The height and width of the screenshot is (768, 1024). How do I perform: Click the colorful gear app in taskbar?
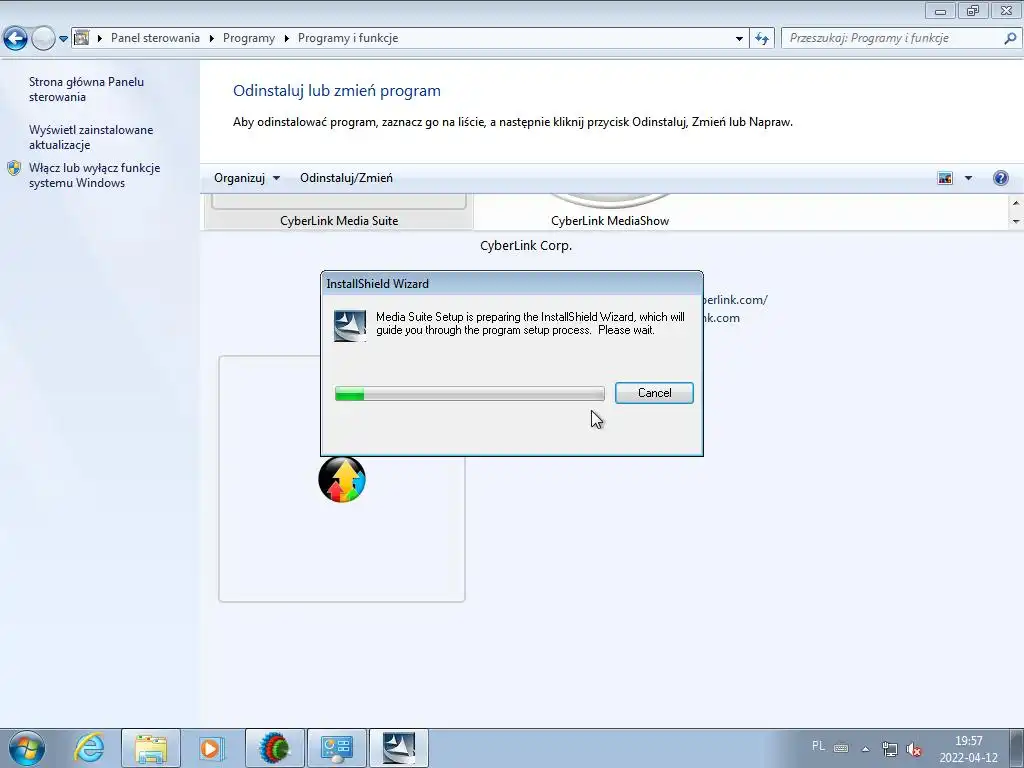[x=275, y=748]
